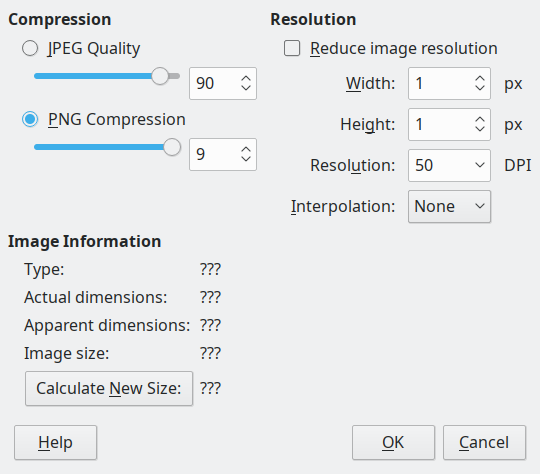Increase Height value with up arrow
Screen dimensions: 540x474
pyautogui.click(x=480, y=120)
